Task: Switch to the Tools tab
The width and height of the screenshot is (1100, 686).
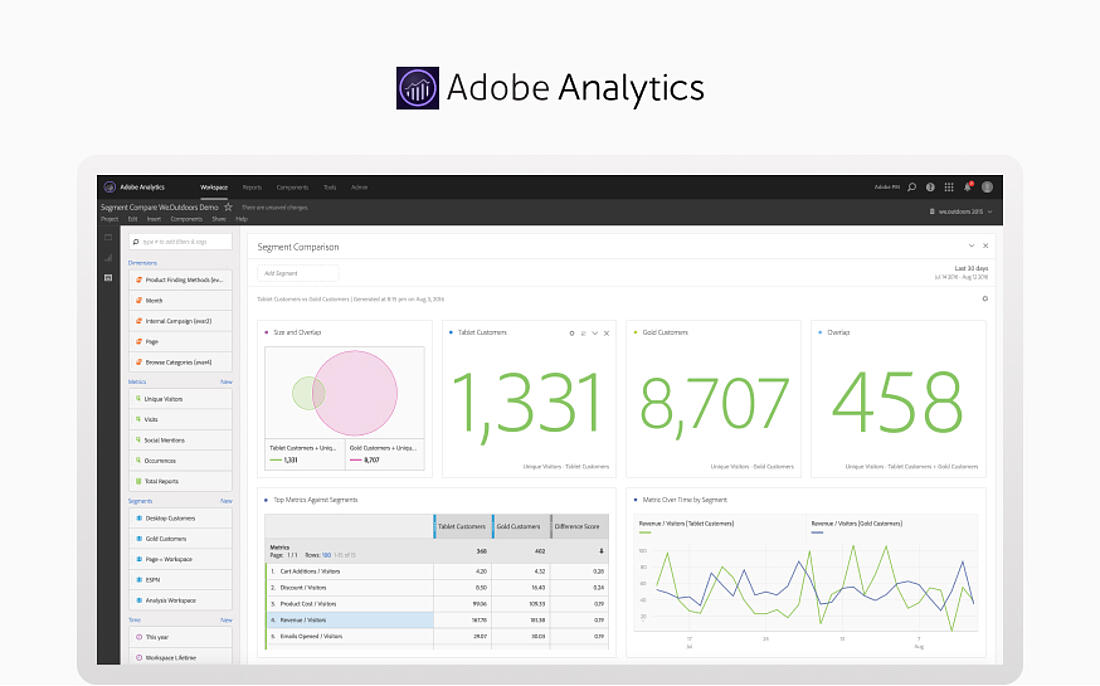Action: click(330, 187)
